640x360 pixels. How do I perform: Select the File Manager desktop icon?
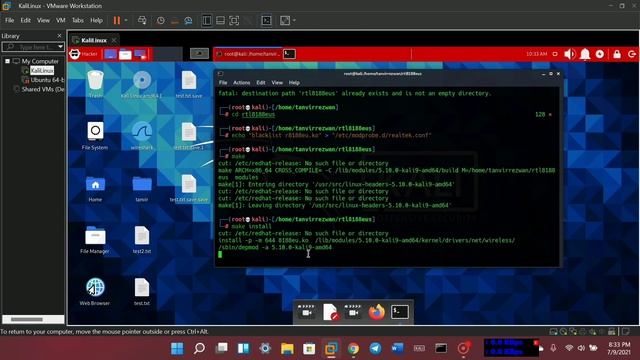95,240
